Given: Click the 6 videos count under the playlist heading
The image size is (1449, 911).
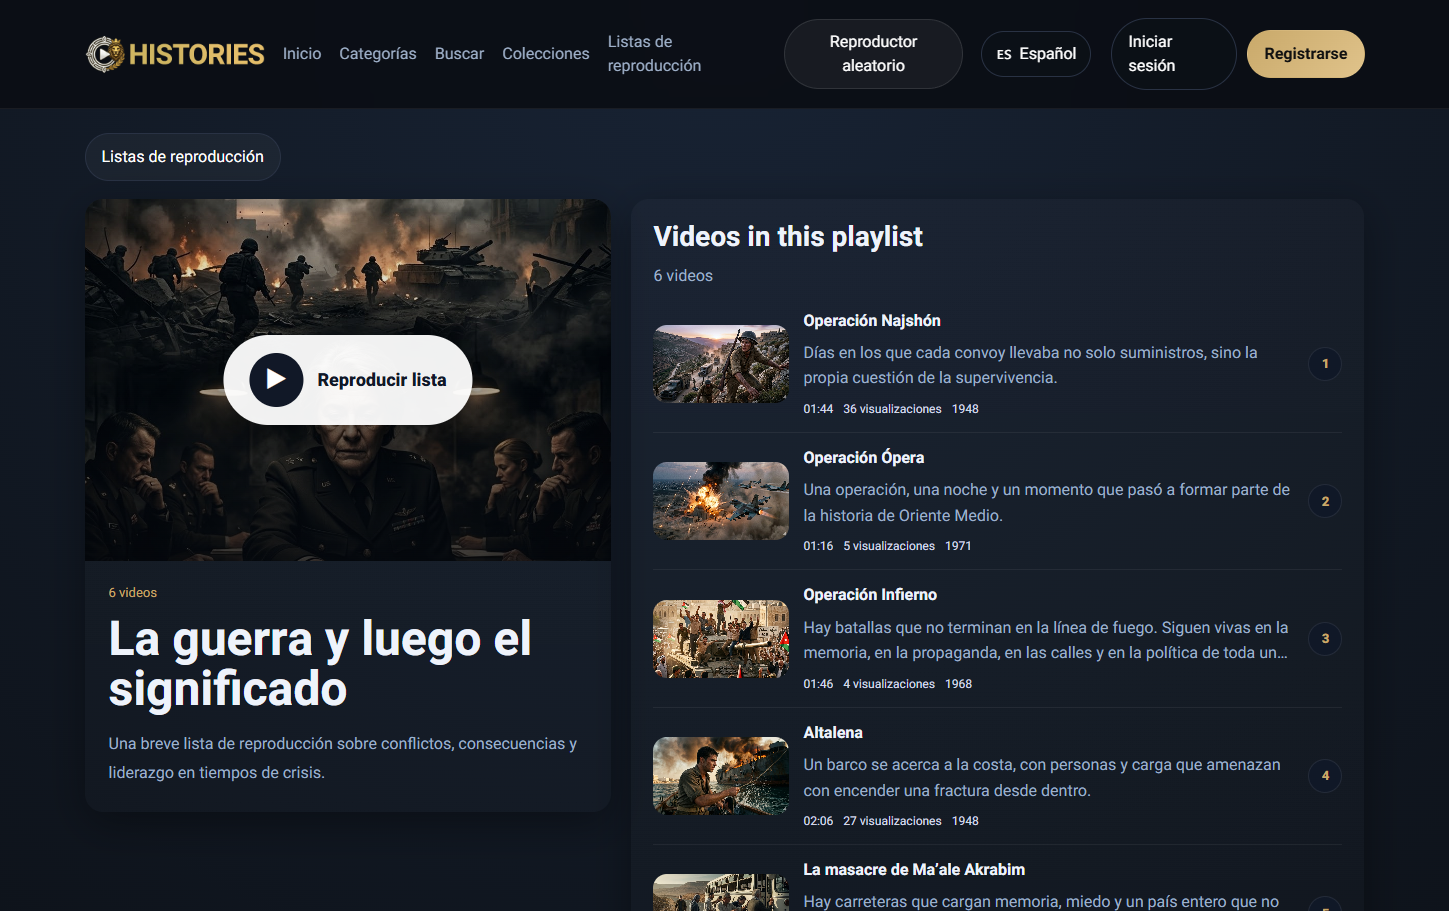Looking at the screenshot, I should [x=683, y=276].
